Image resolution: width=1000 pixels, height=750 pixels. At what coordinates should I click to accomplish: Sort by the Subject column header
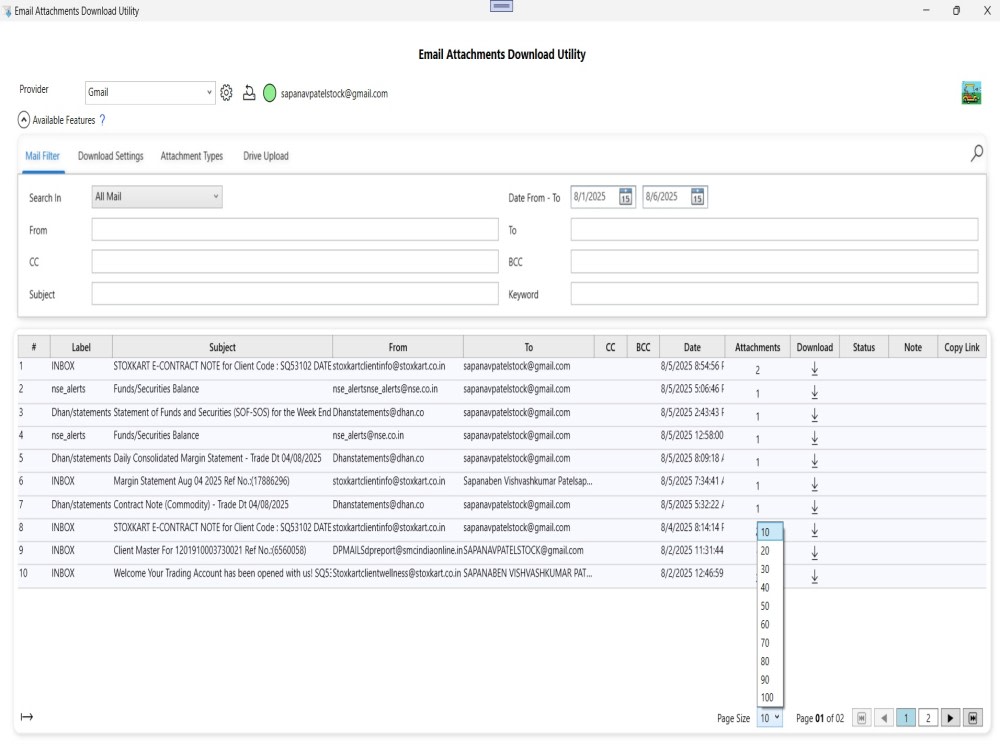pyautogui.click(x=222, y=347)
